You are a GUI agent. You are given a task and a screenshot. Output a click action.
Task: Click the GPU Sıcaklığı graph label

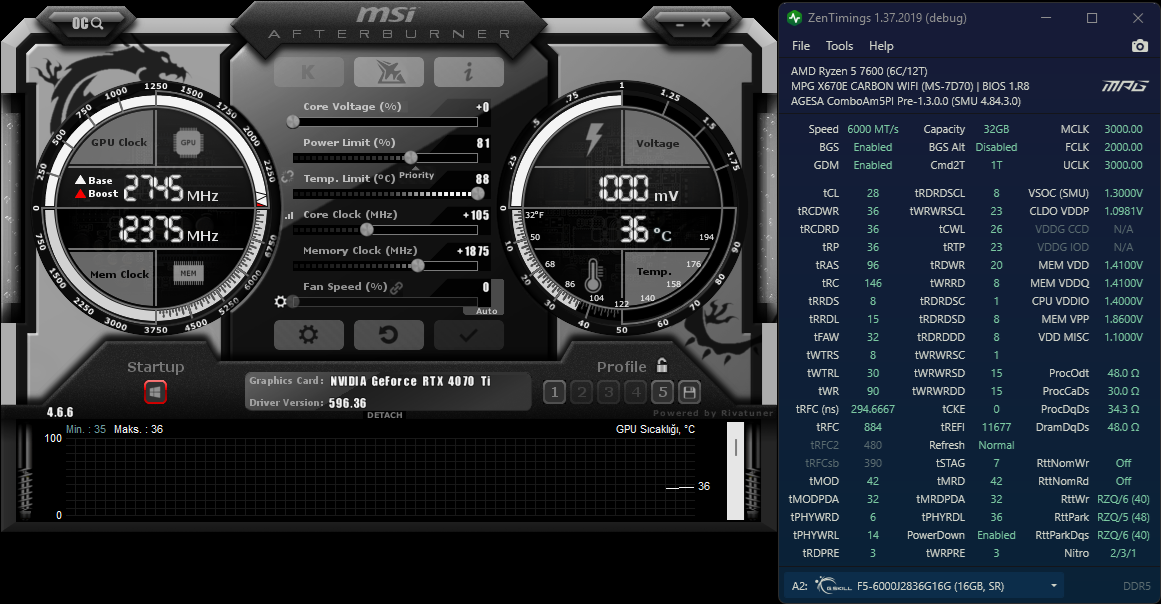pos(655,429)
